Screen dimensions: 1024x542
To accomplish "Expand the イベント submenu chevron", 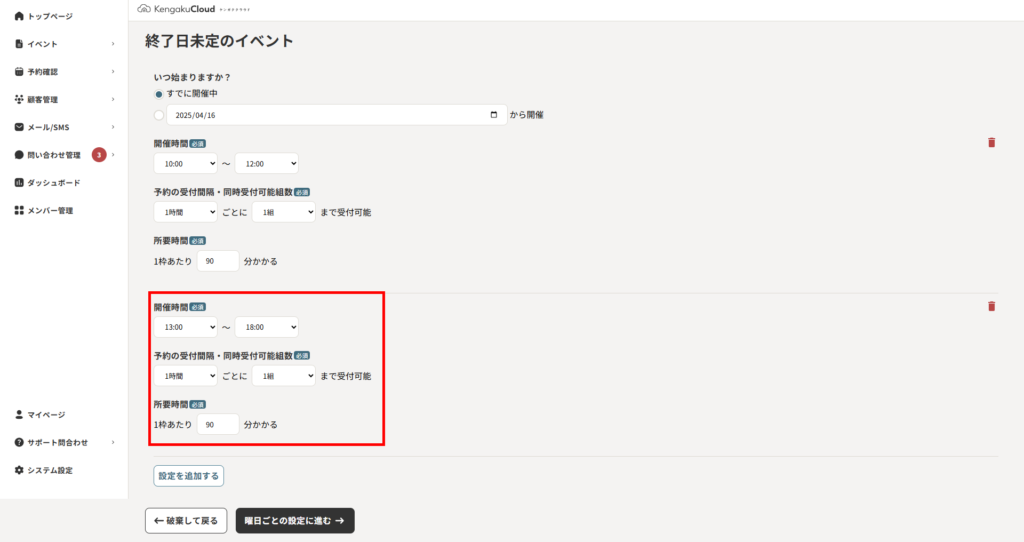I will [x=113, y=44].
